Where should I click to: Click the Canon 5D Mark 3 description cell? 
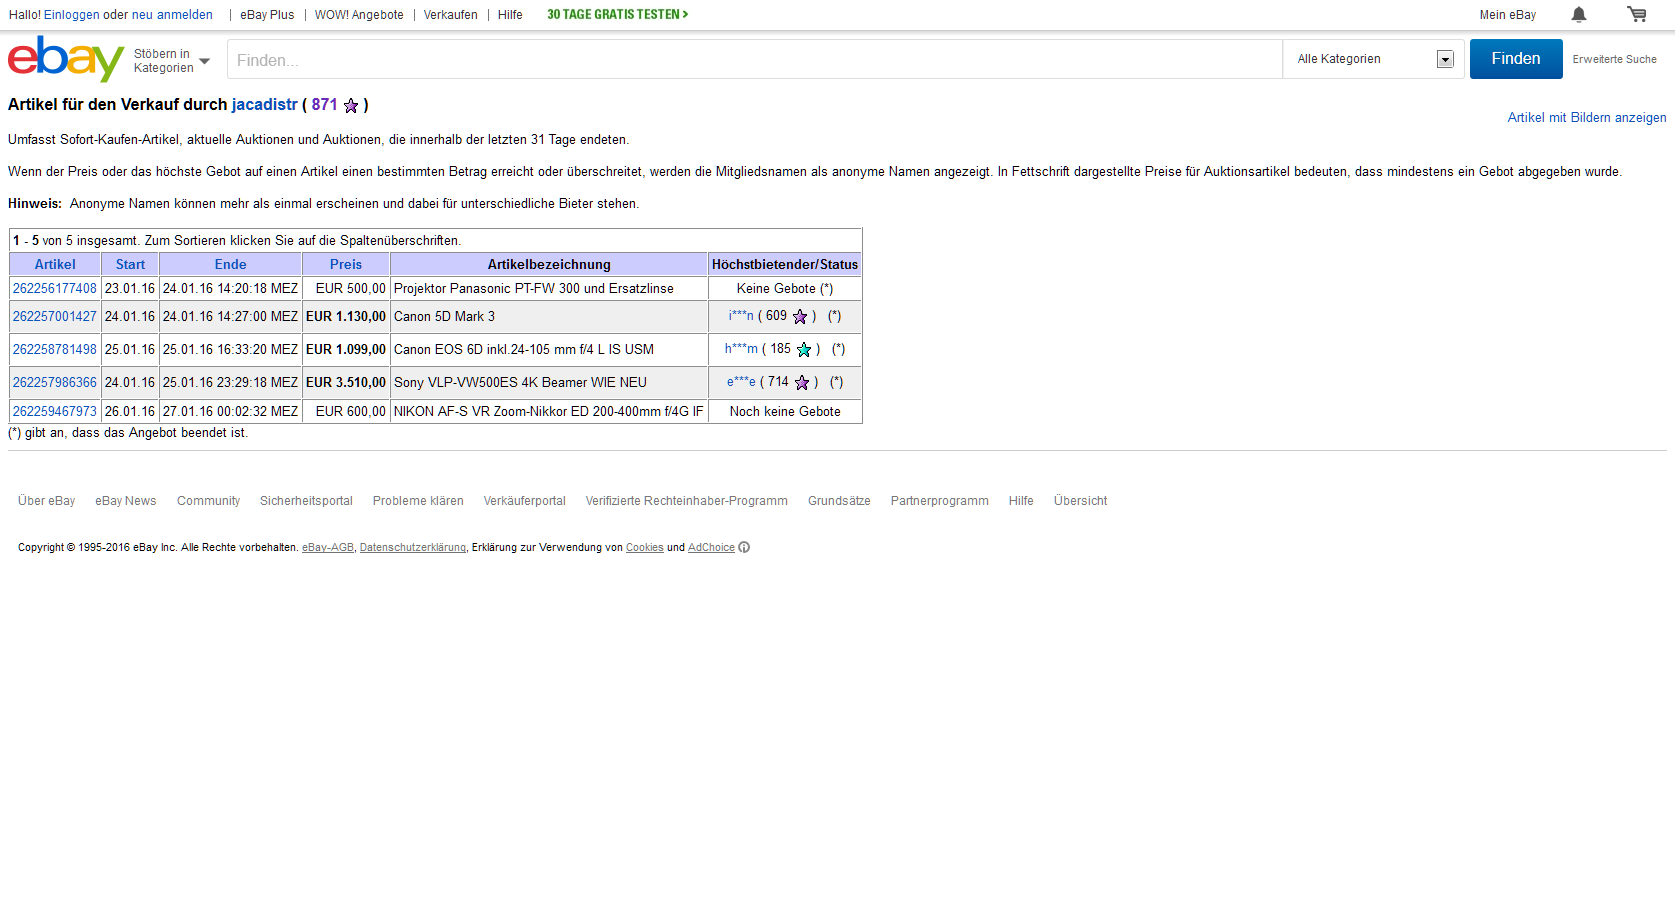(549, 317)
